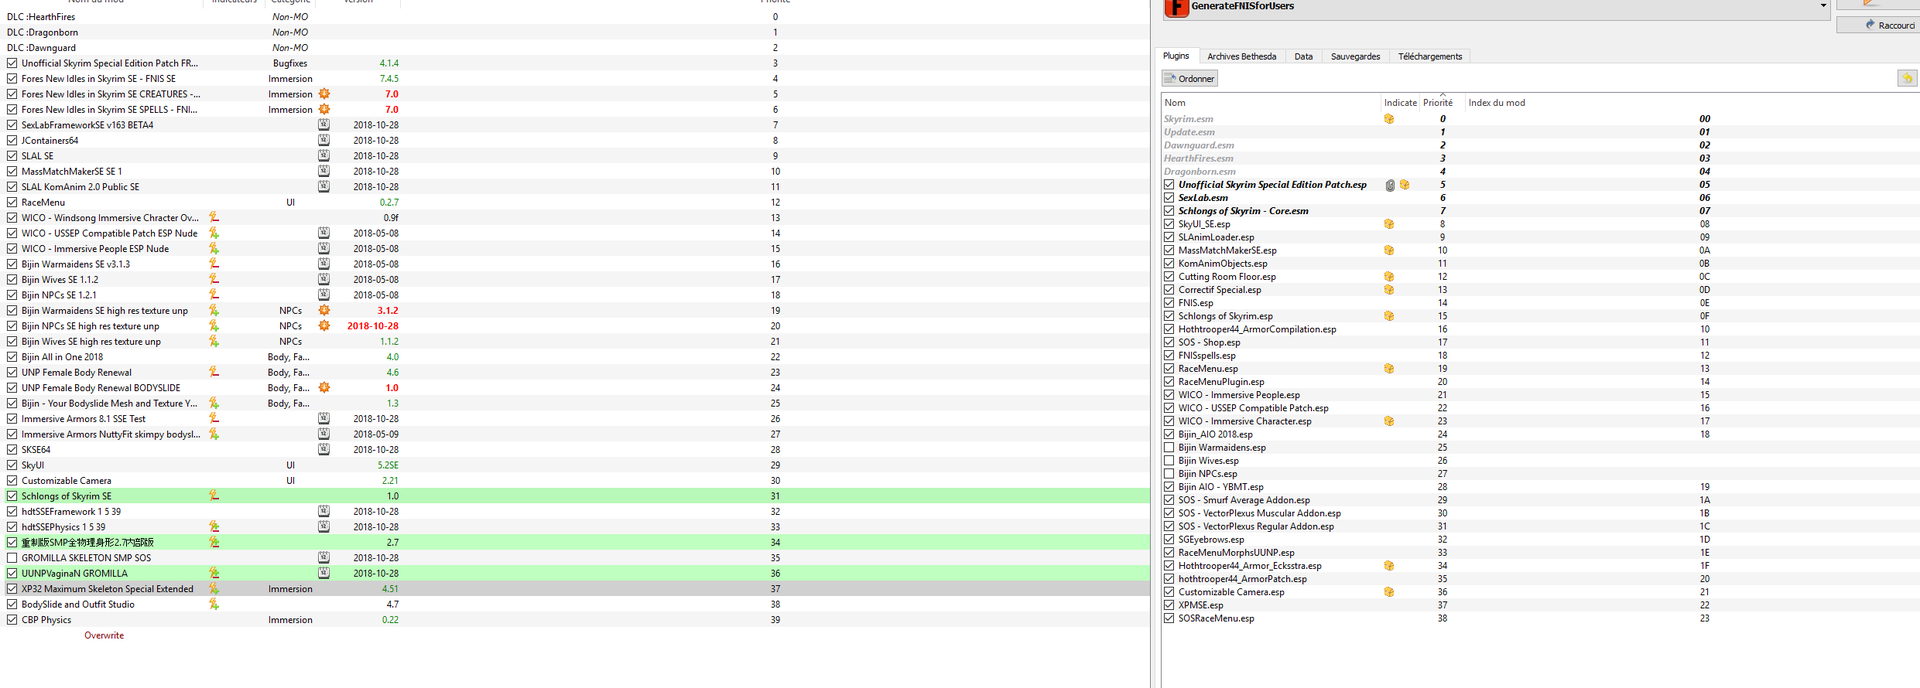Select the Immersive Armors 8.1 SSE Test mod

tap(575, 419)
